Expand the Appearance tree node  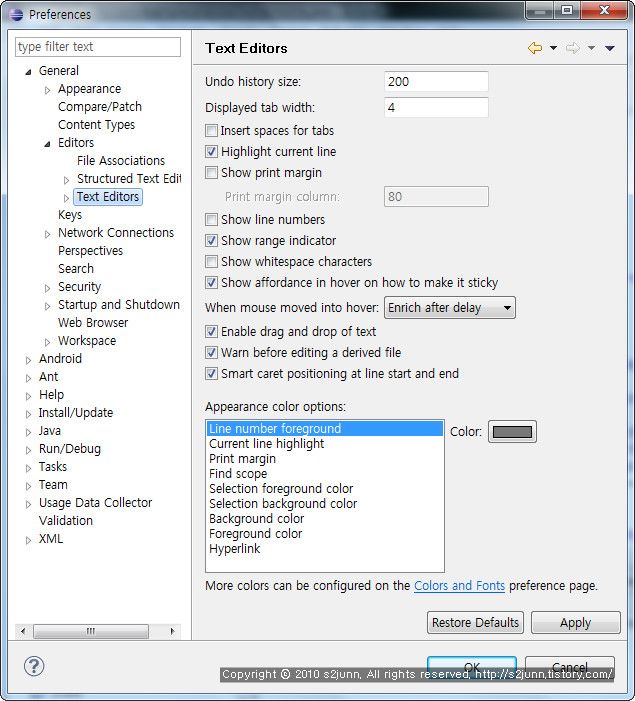pyautogui.click(x=47, y=90)
